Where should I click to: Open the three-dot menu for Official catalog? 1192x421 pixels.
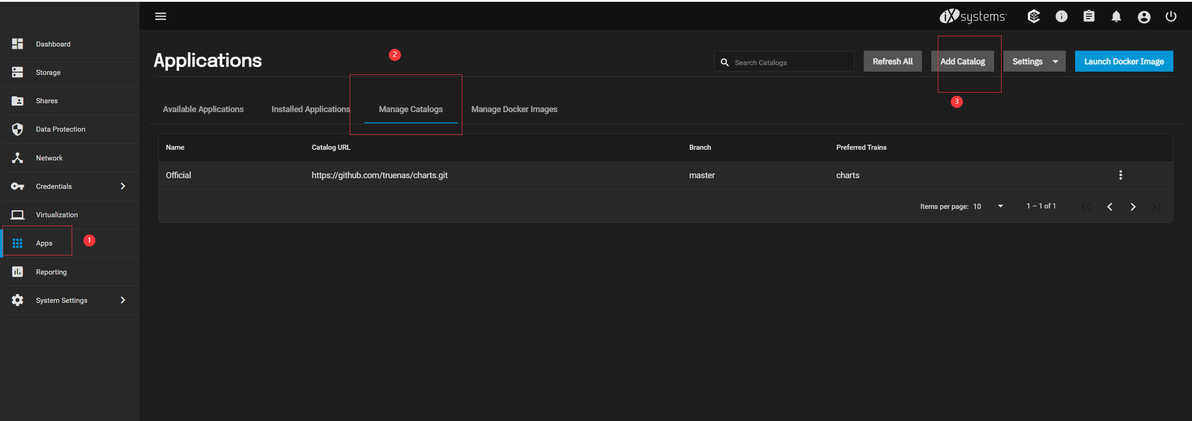1120,175
